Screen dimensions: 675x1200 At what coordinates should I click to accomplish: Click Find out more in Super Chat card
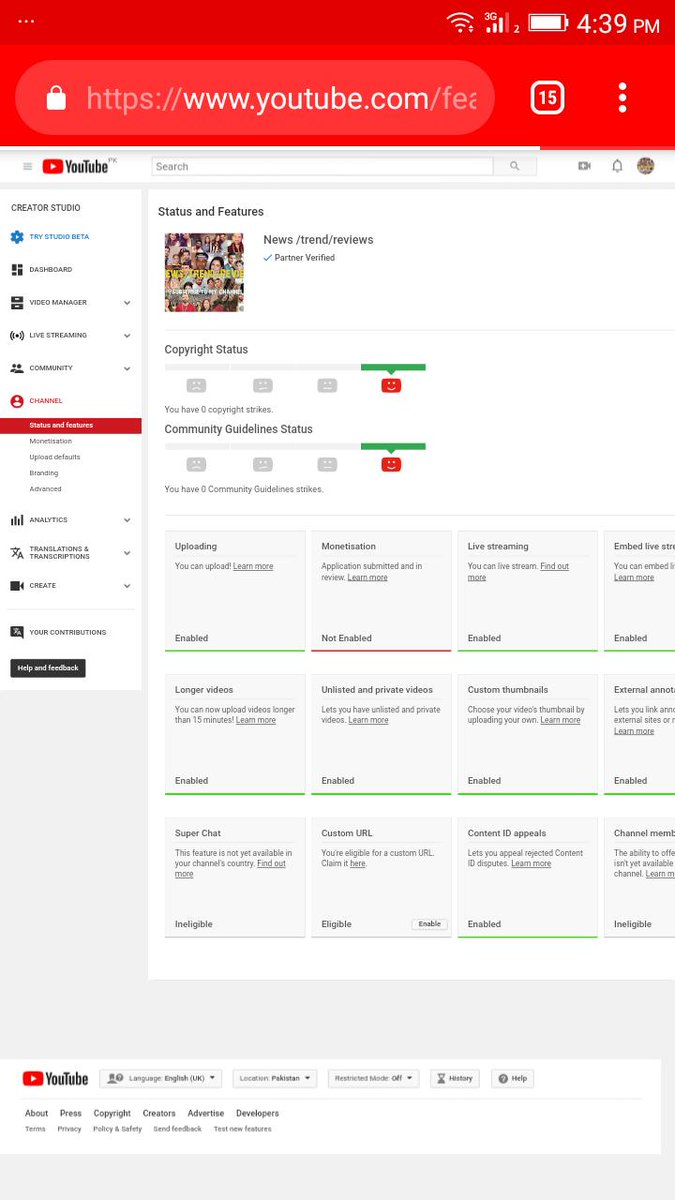(230, 868)
